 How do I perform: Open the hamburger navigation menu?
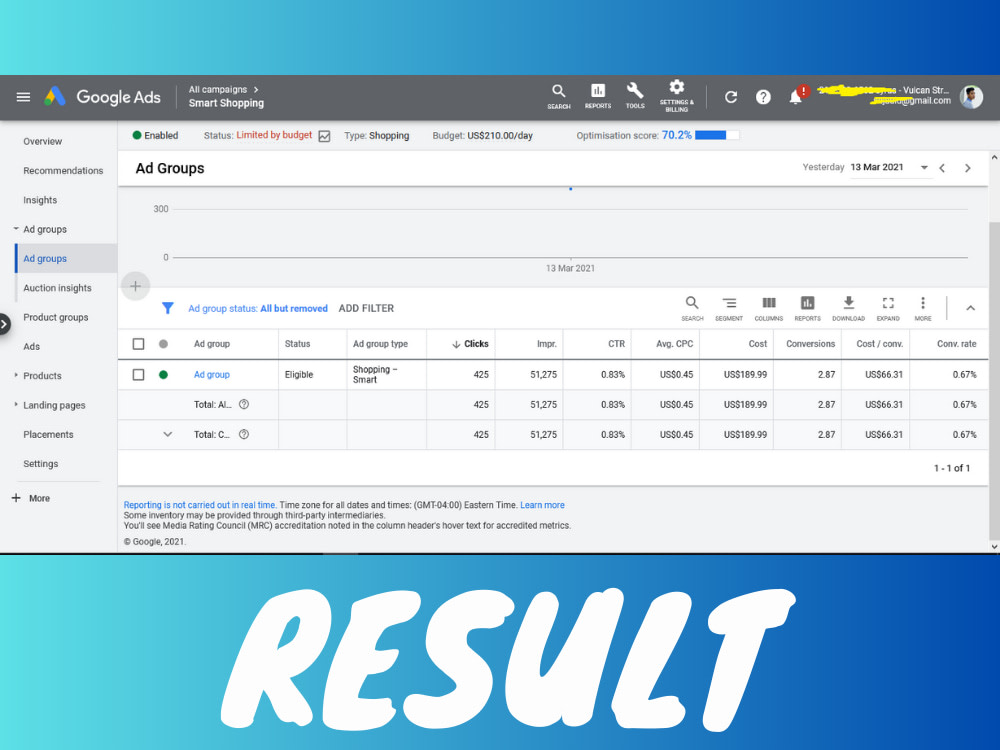tap(23, 97)
